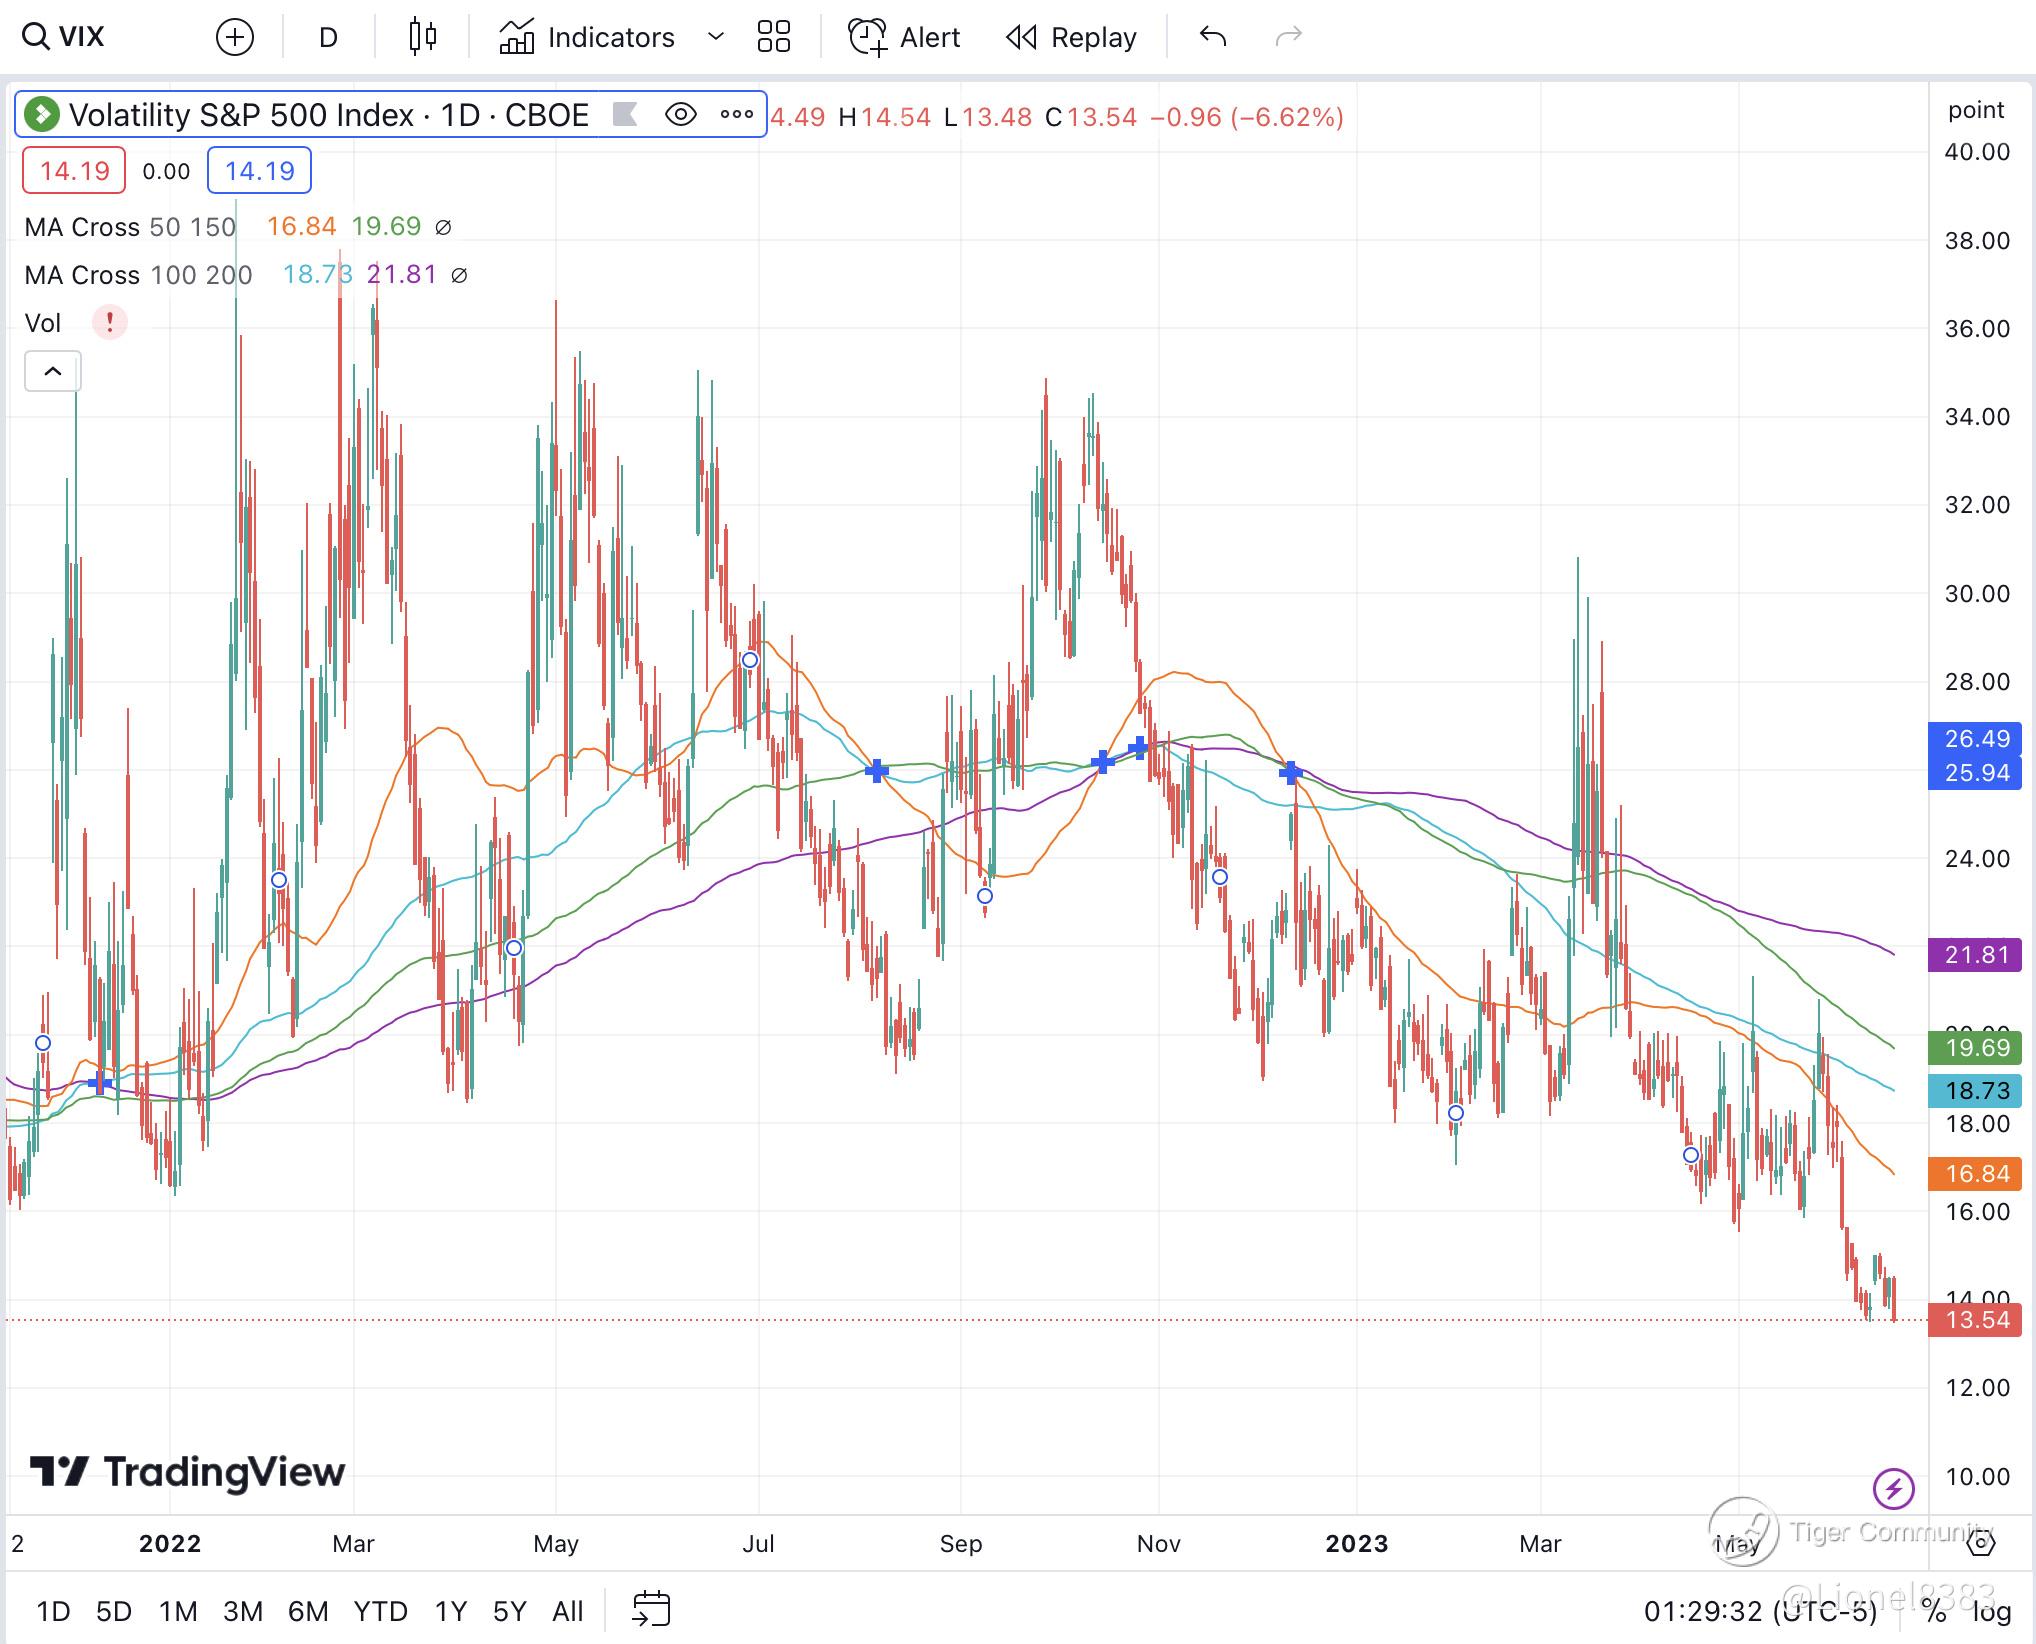Open the candlestick chart style icon
Screen dimensions: 2036x1644
(423, 38)
